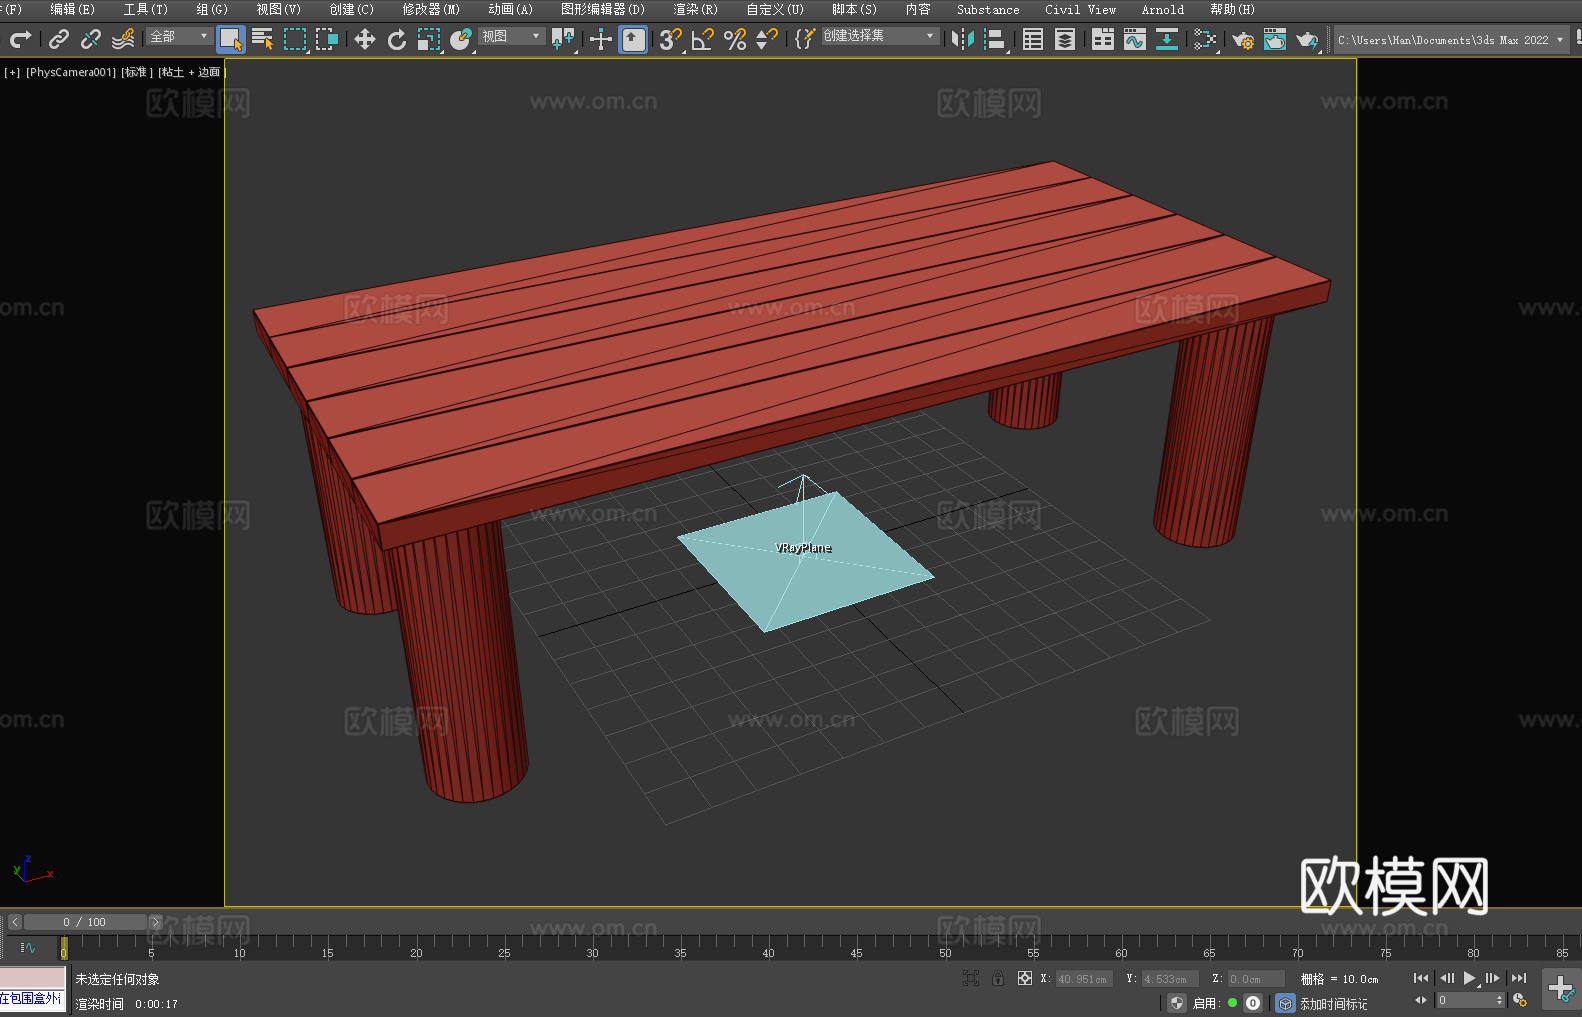Activate the Select Object tool

click(x=231, y=39)
